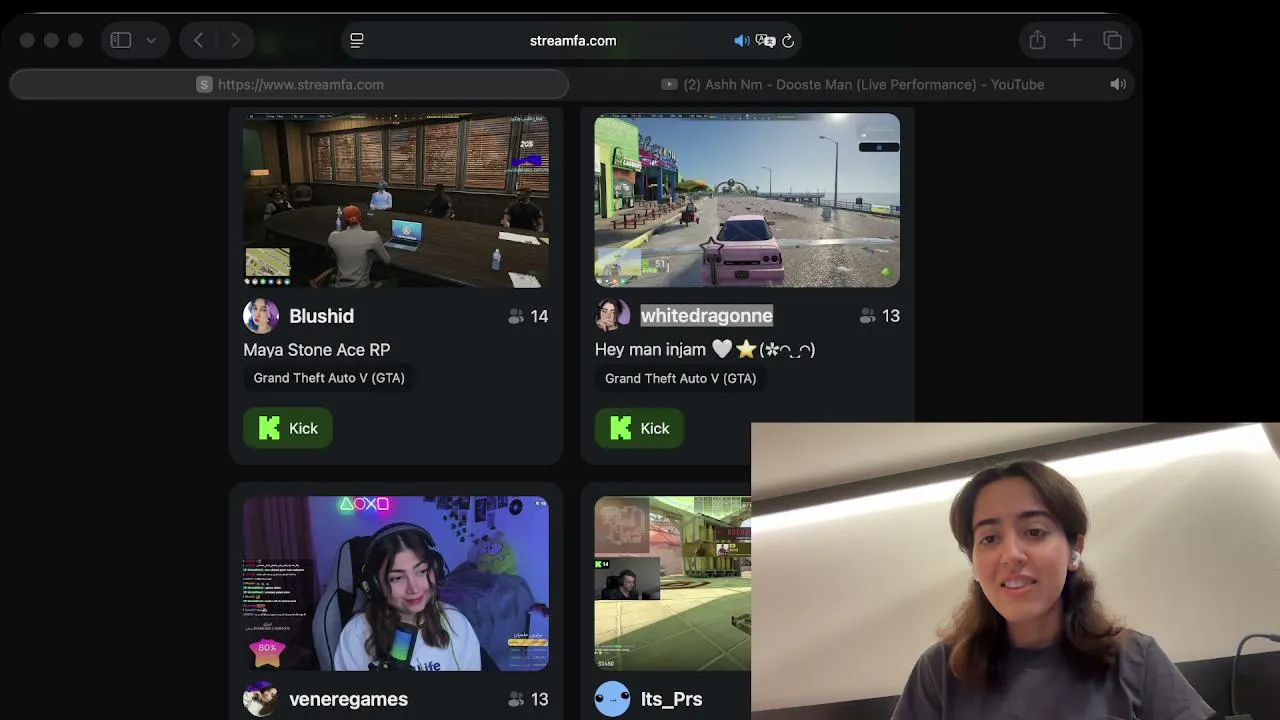Open whitedragonne's Kick button
Viewport: 1280px width, 720px height.
639,428
